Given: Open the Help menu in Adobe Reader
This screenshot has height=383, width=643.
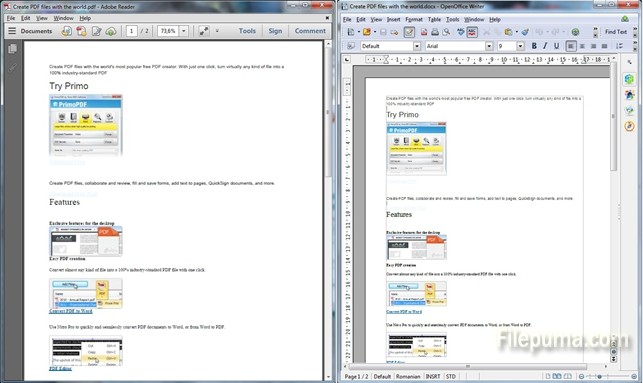Looking at the screenshot, I should tap(85, 18).
